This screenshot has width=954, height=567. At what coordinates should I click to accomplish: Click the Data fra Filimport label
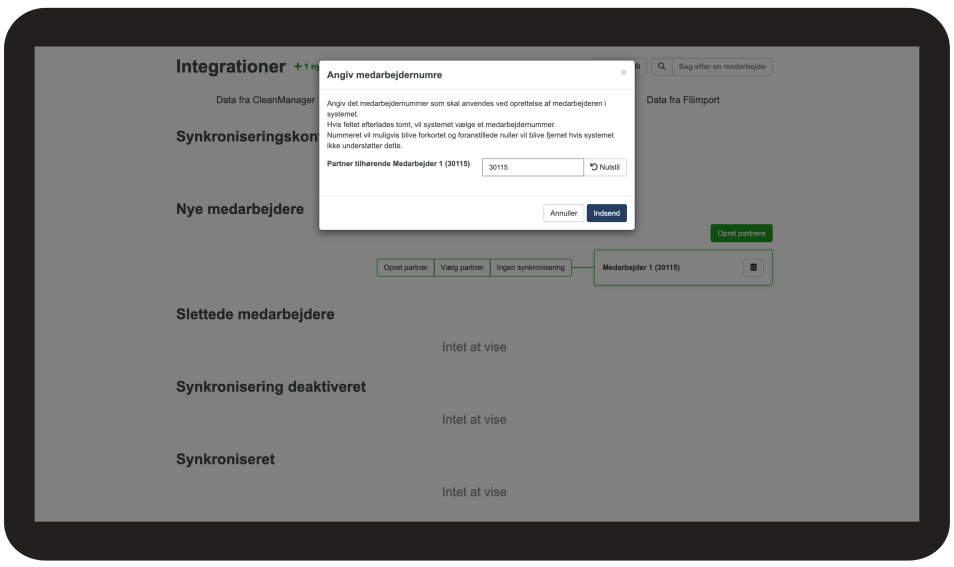click(683, 100)
